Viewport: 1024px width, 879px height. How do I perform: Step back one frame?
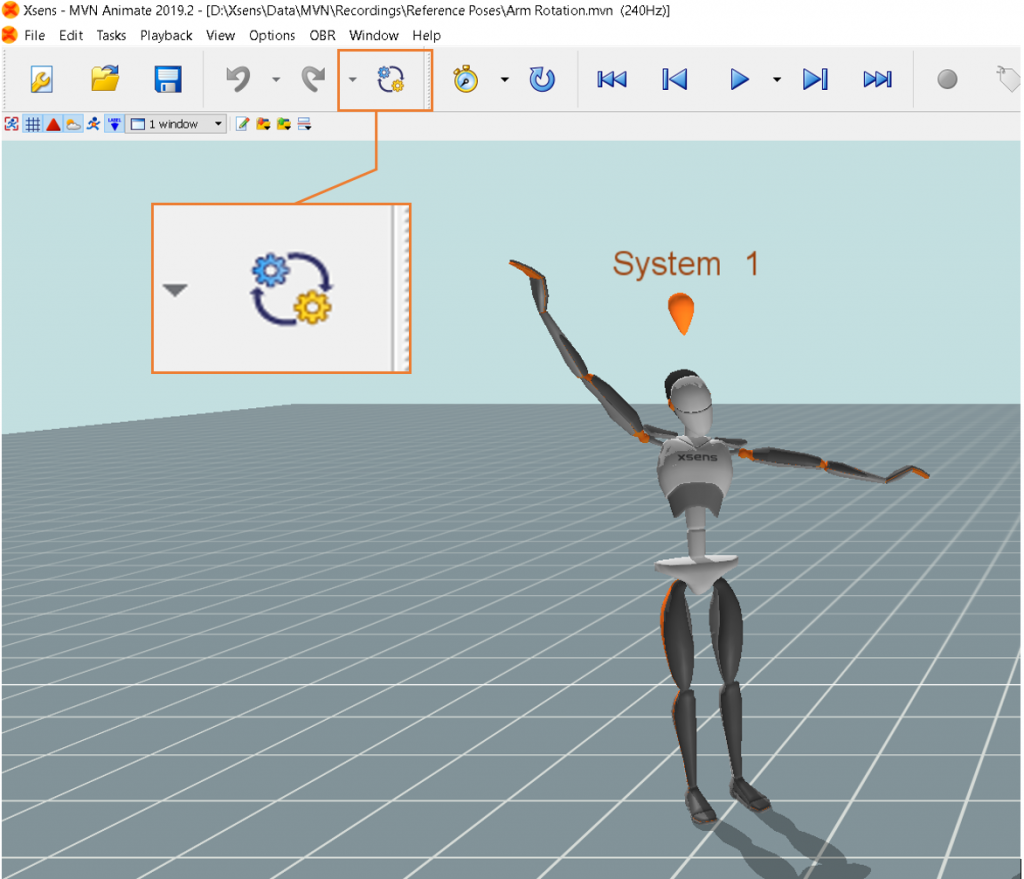pos(675,80)
